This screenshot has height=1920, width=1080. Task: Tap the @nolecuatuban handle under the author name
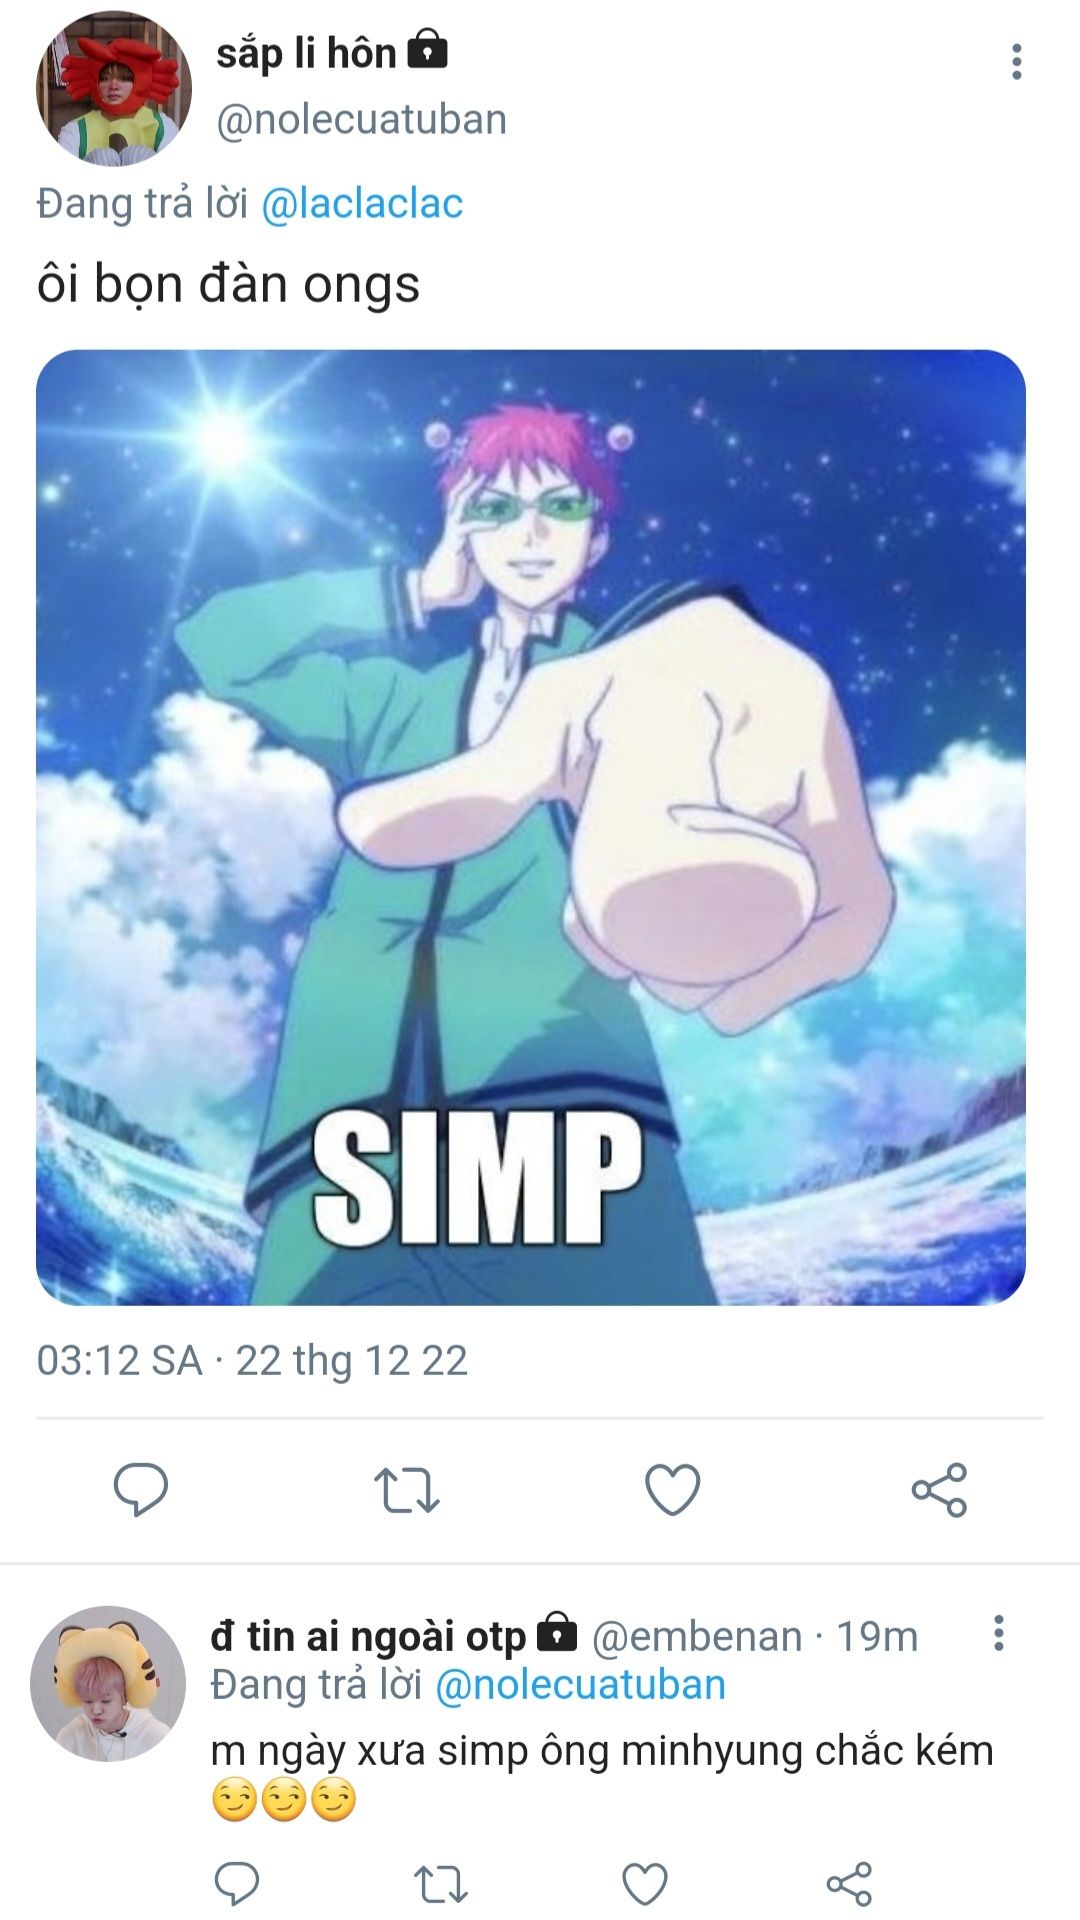[362, 120]
